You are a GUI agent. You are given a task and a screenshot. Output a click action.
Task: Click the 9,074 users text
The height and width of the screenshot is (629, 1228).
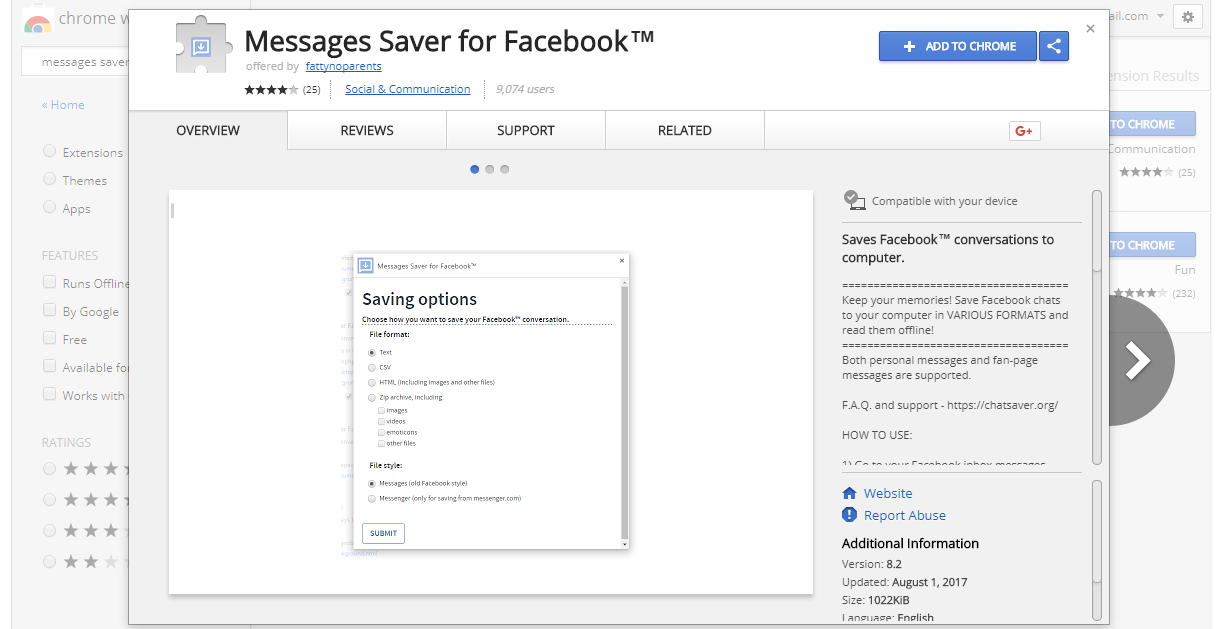[525, 89]
